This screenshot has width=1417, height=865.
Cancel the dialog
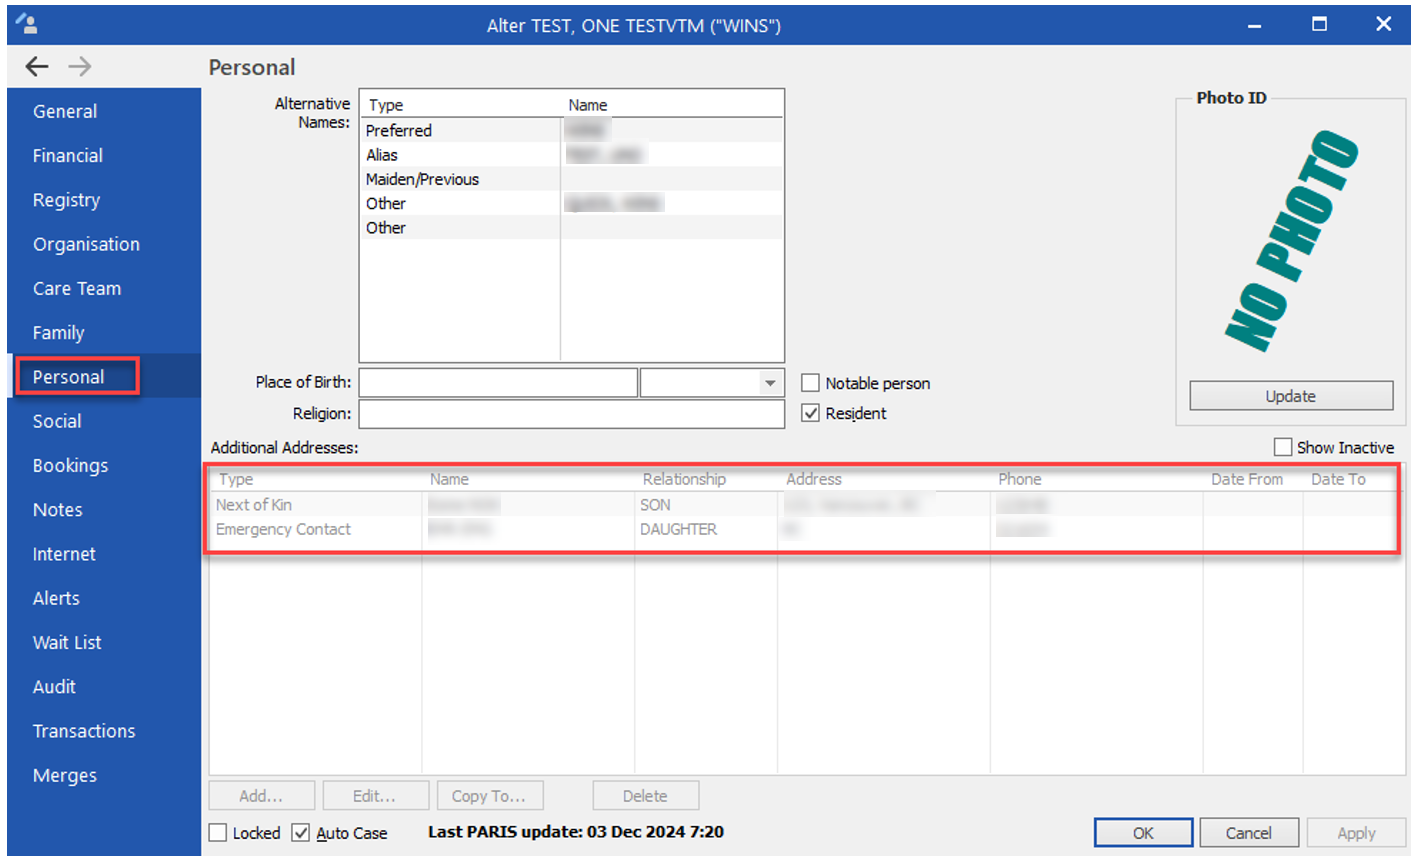pyautogui.click(x=1248, y=833)
